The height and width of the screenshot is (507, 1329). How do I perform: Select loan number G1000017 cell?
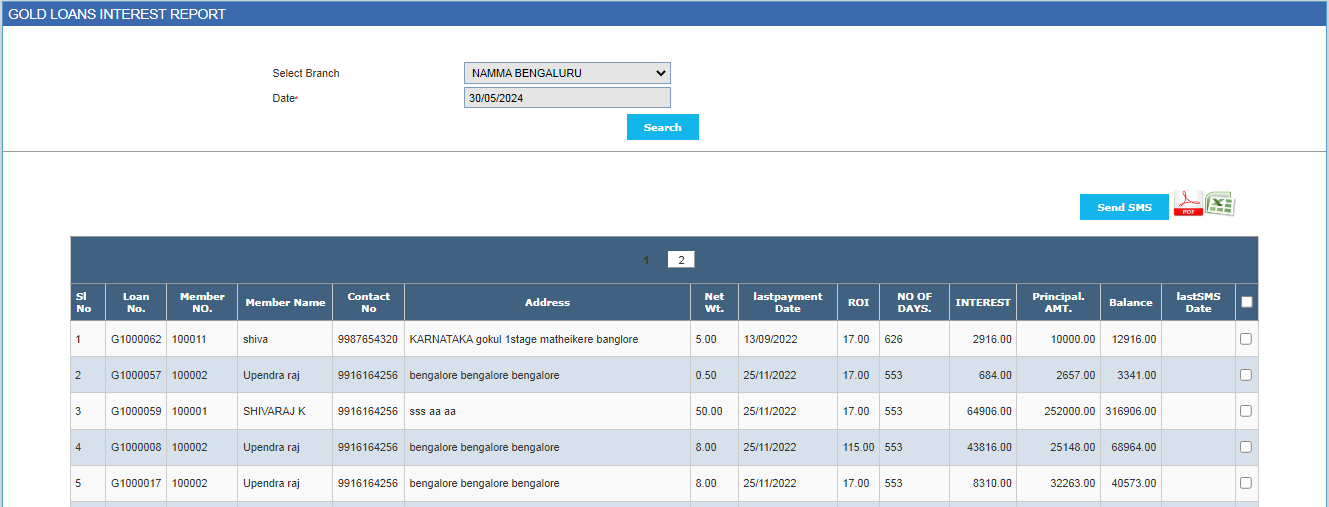pyautogui.click(x=136, y=483)
